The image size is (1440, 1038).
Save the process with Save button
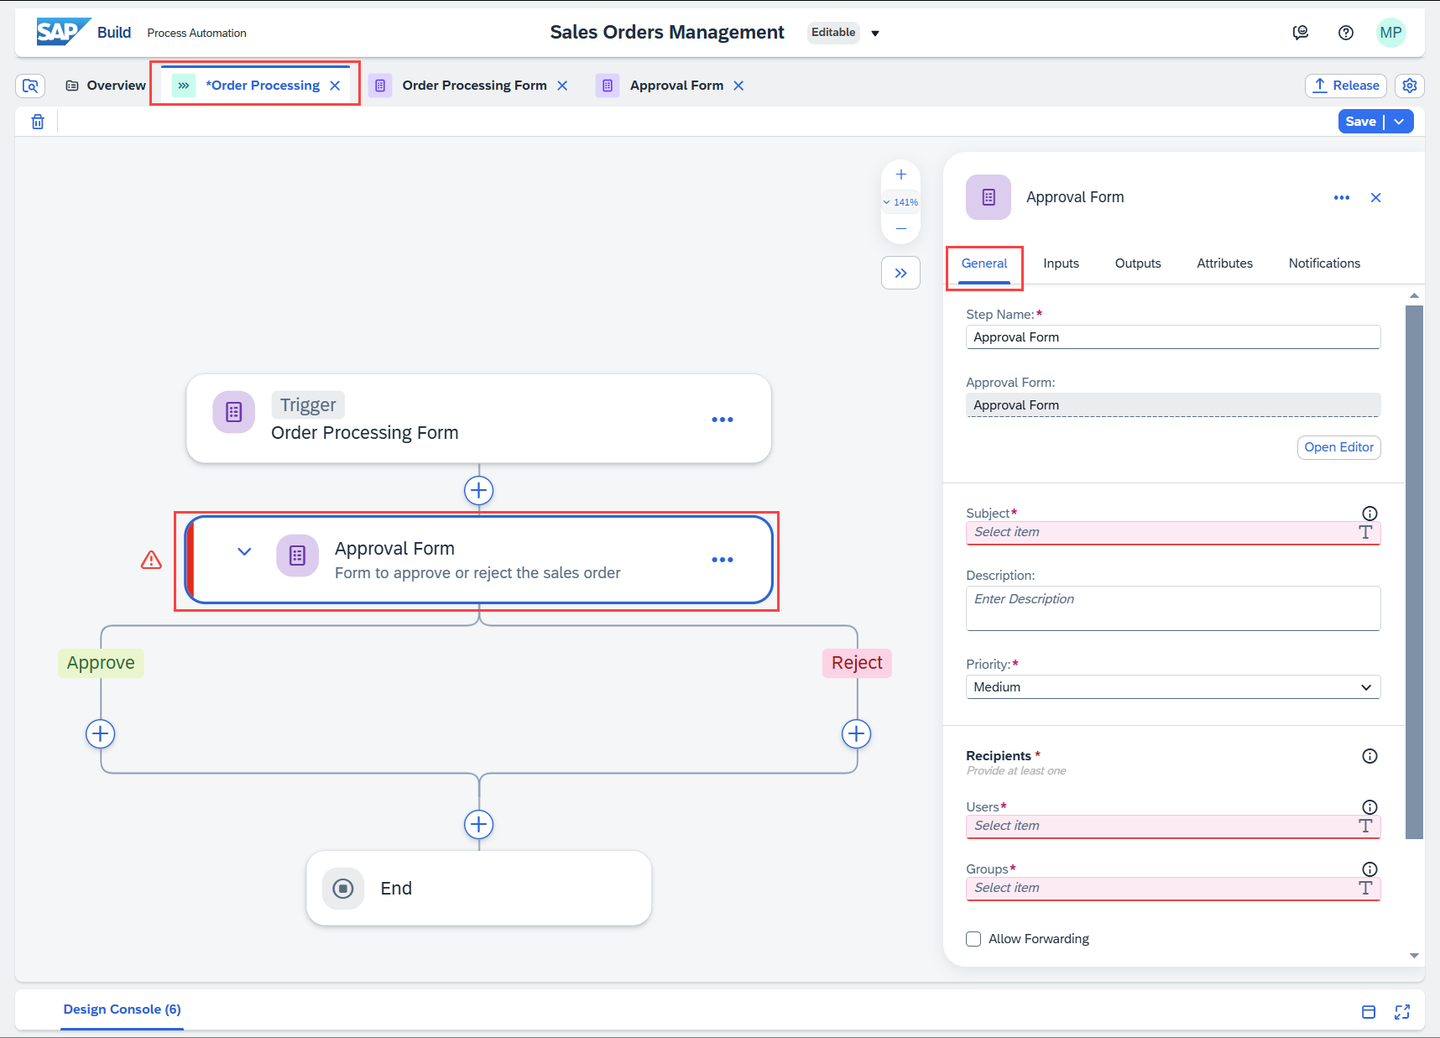(x=1360, y=122)
